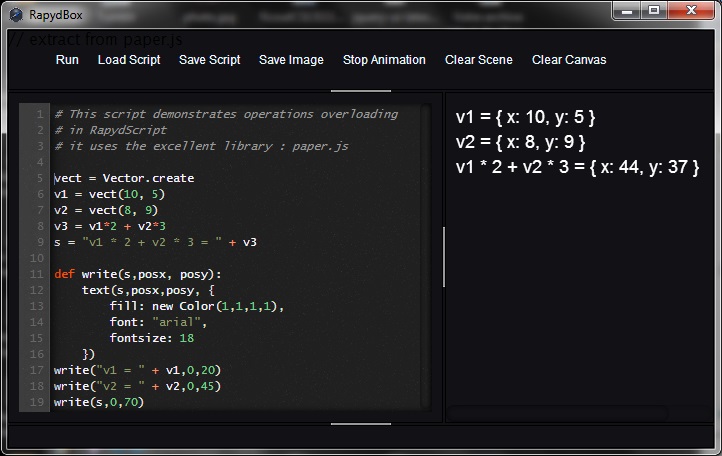This screenshot has height=456, width=722.
Task: Click line number 4 in the gutter
Action: 40,162
